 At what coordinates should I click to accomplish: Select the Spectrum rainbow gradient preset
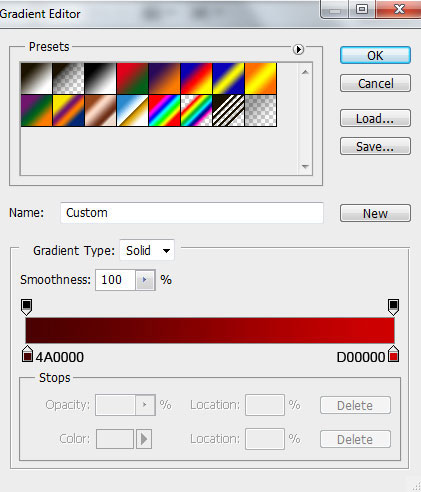[164, 110]
